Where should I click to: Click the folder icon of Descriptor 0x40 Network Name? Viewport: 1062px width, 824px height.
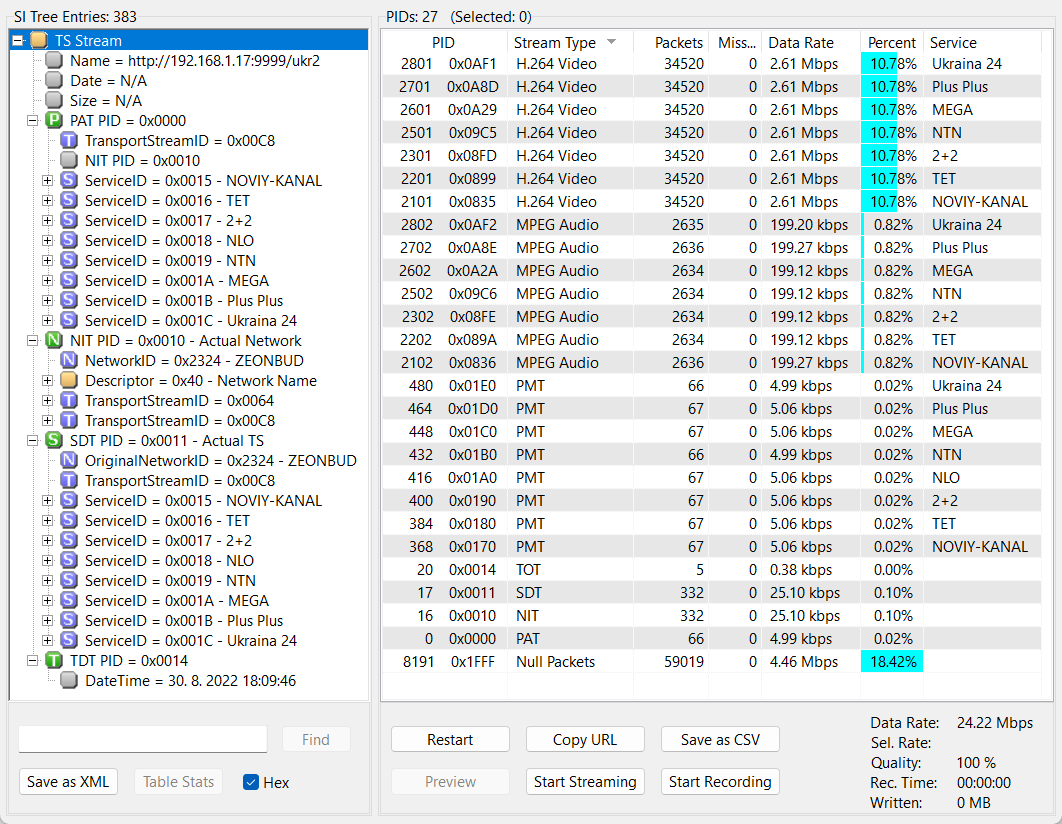[68, 381]
